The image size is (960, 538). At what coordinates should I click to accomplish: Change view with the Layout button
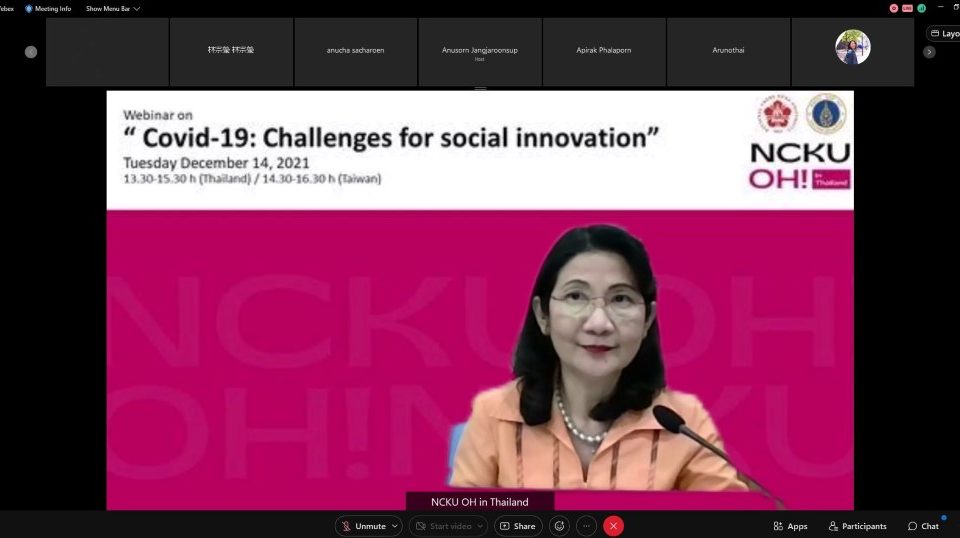(944, 34)
